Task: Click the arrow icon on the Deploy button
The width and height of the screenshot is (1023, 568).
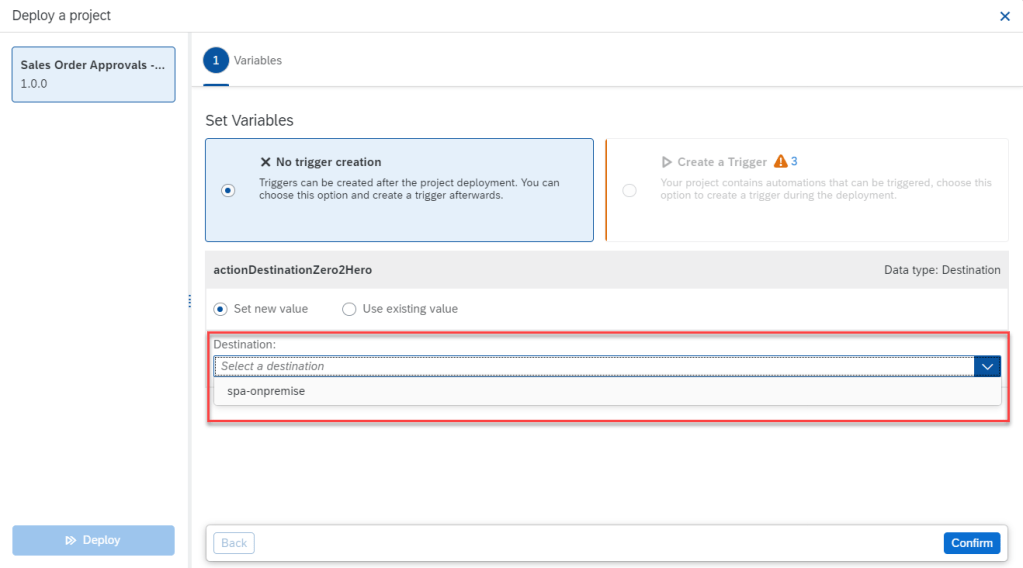Action: click(x=71, y=540)
